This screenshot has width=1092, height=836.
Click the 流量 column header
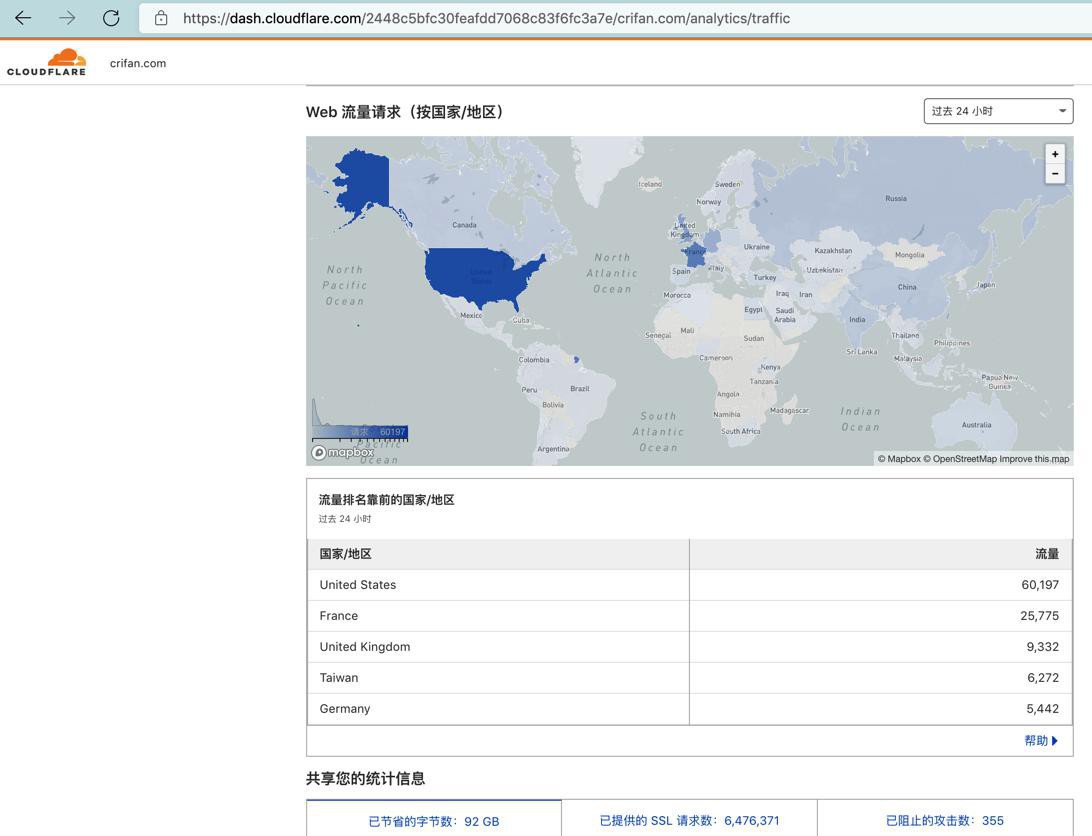point(1047,554)
